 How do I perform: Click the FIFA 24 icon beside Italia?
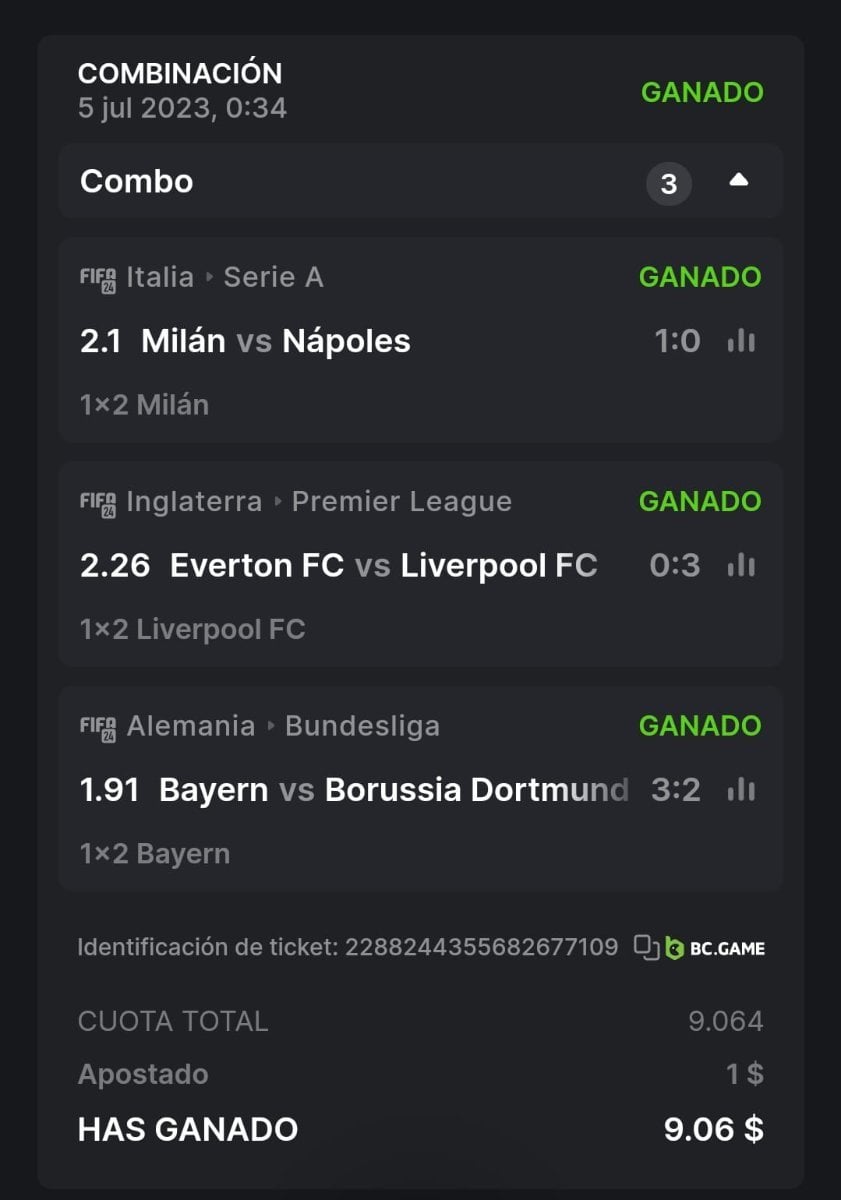(x=98, y=278)
